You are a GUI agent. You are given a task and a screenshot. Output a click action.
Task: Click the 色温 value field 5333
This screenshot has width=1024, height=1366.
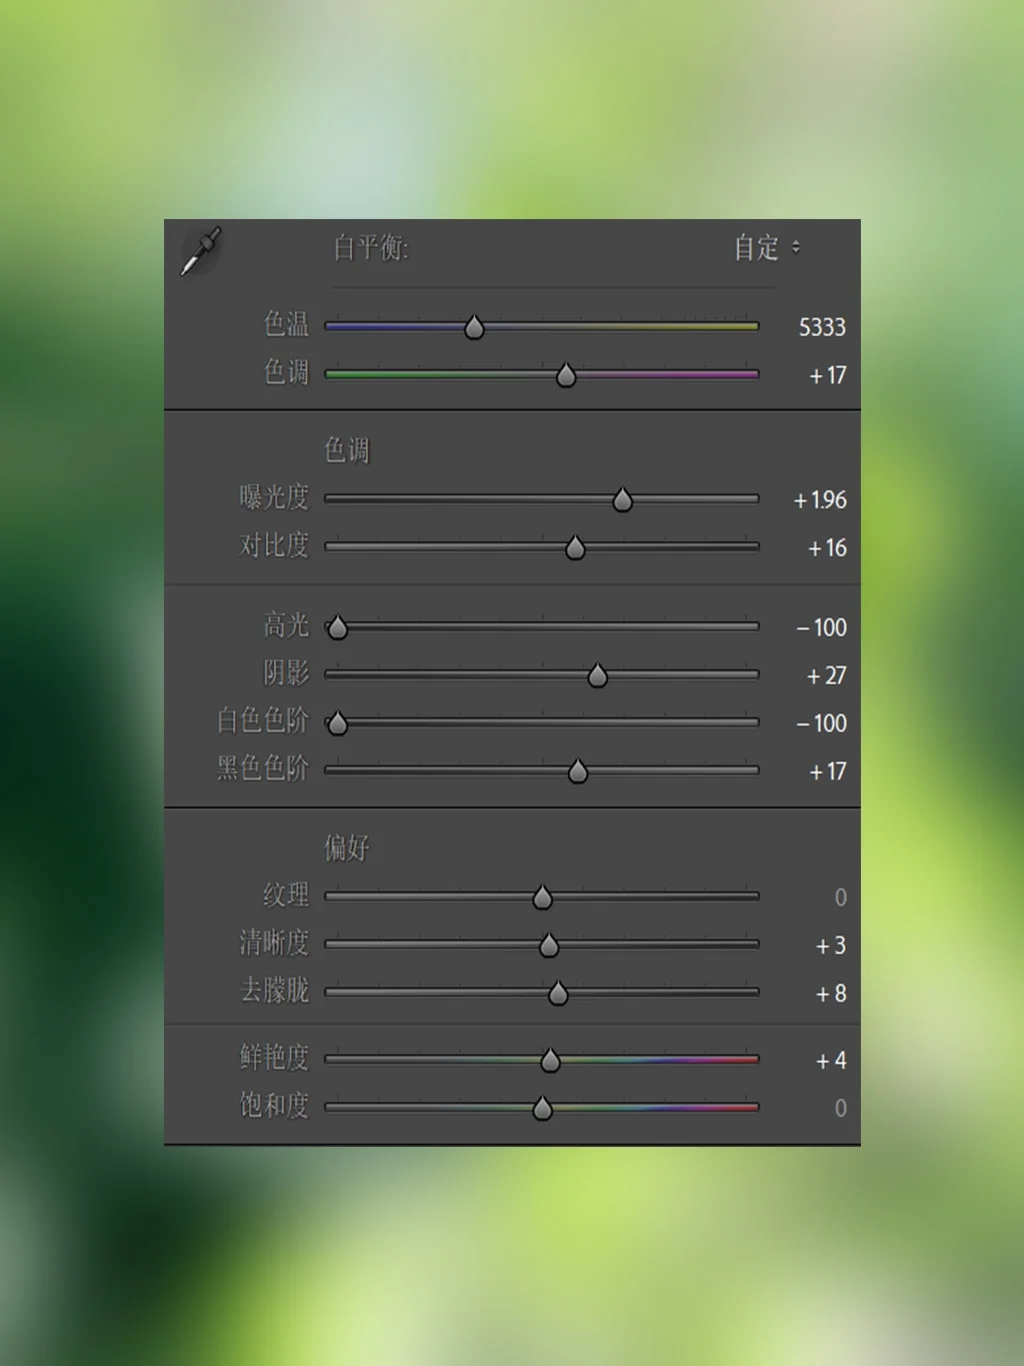click(x=821, y=327)
